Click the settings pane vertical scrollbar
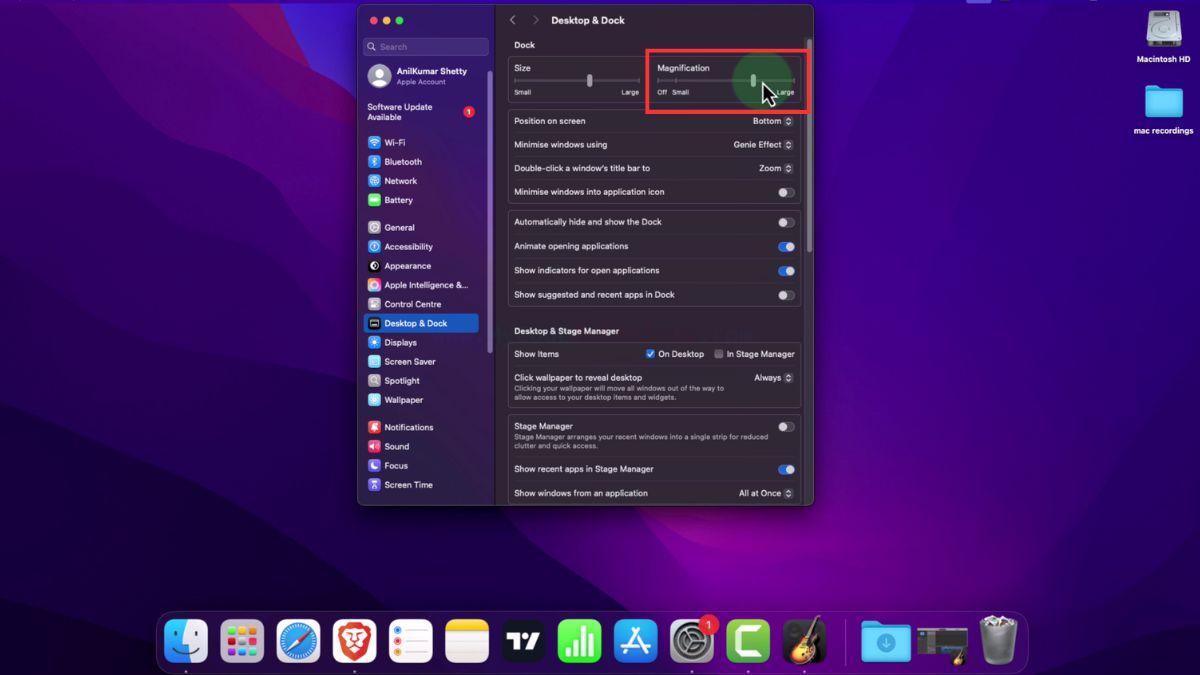1200x675 pixels. (x=809, y=145)
